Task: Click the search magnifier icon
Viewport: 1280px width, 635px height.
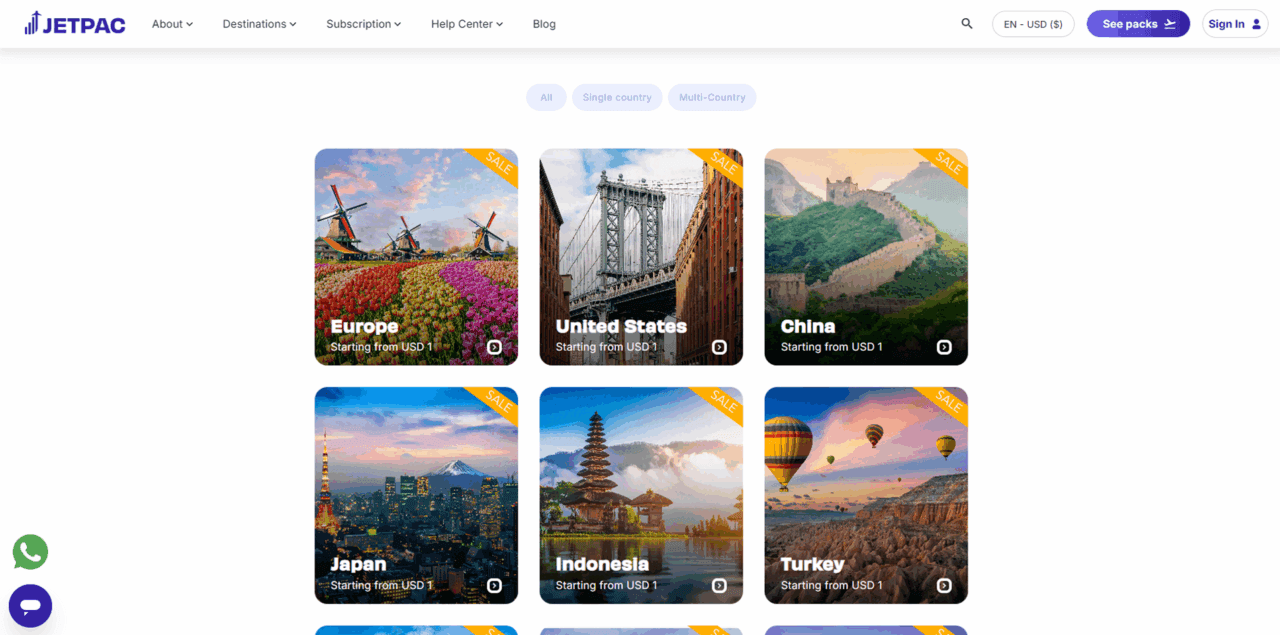Action: pyautogui.click(x=966, y=24)
